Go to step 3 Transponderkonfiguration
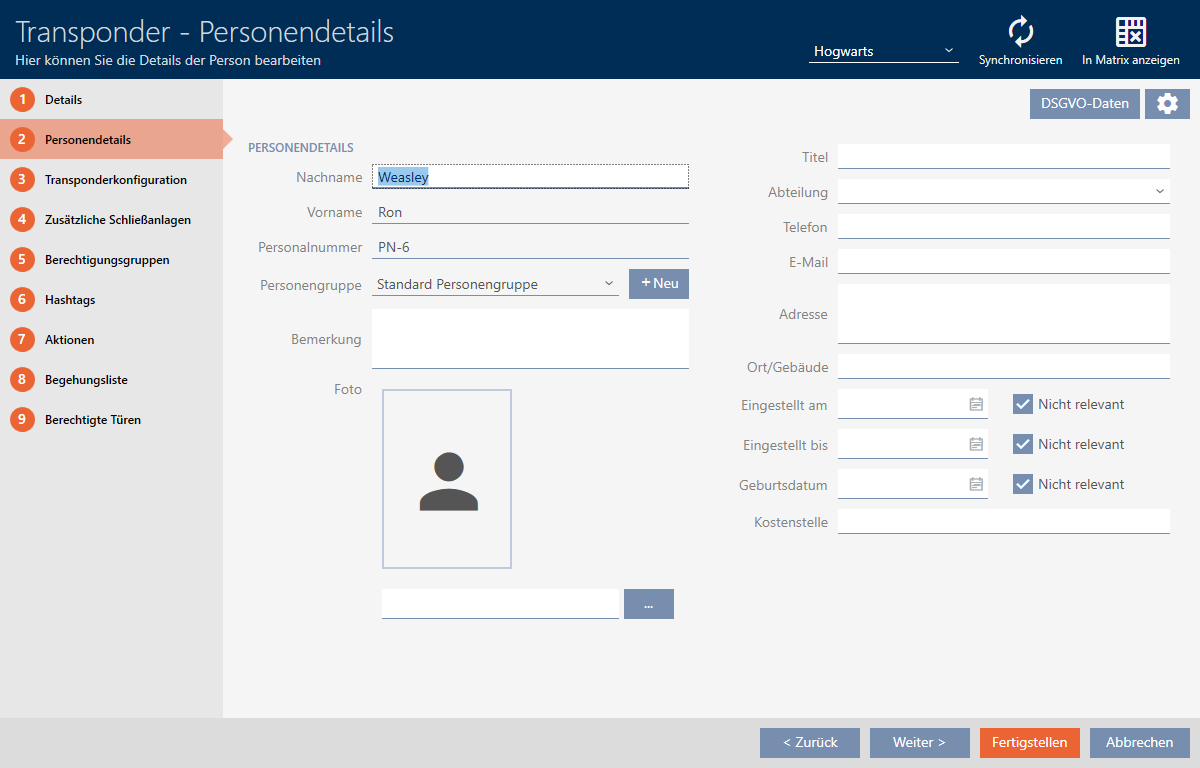Image resolution: width=1200 pixels, height=768 pixels. (x=115, y=180)
